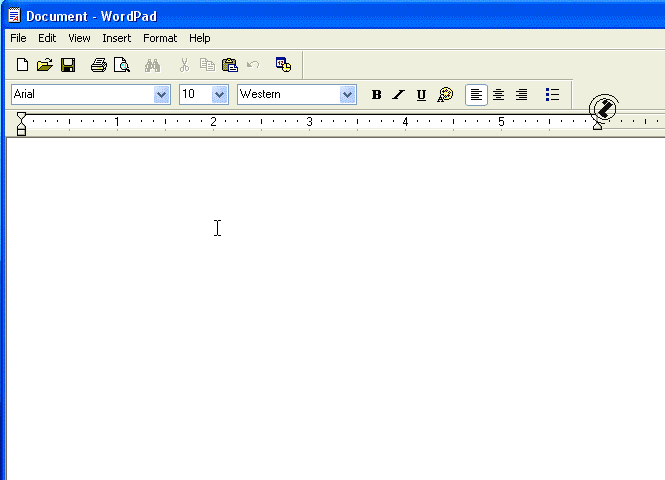Create a new document with the New icon
Image resolution: width=665 pixels, height=480 pixels.
(x=22, y=65)
